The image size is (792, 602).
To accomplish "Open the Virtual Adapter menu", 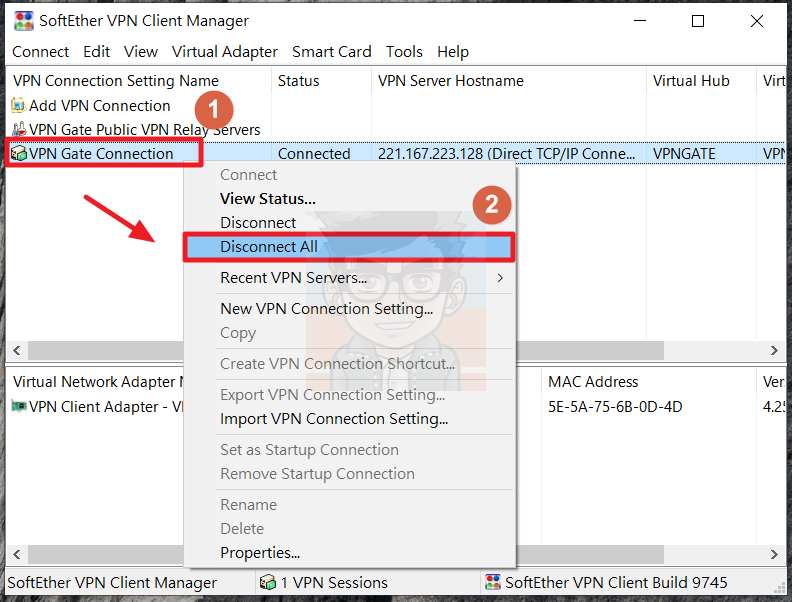I will tap(225, 52).
